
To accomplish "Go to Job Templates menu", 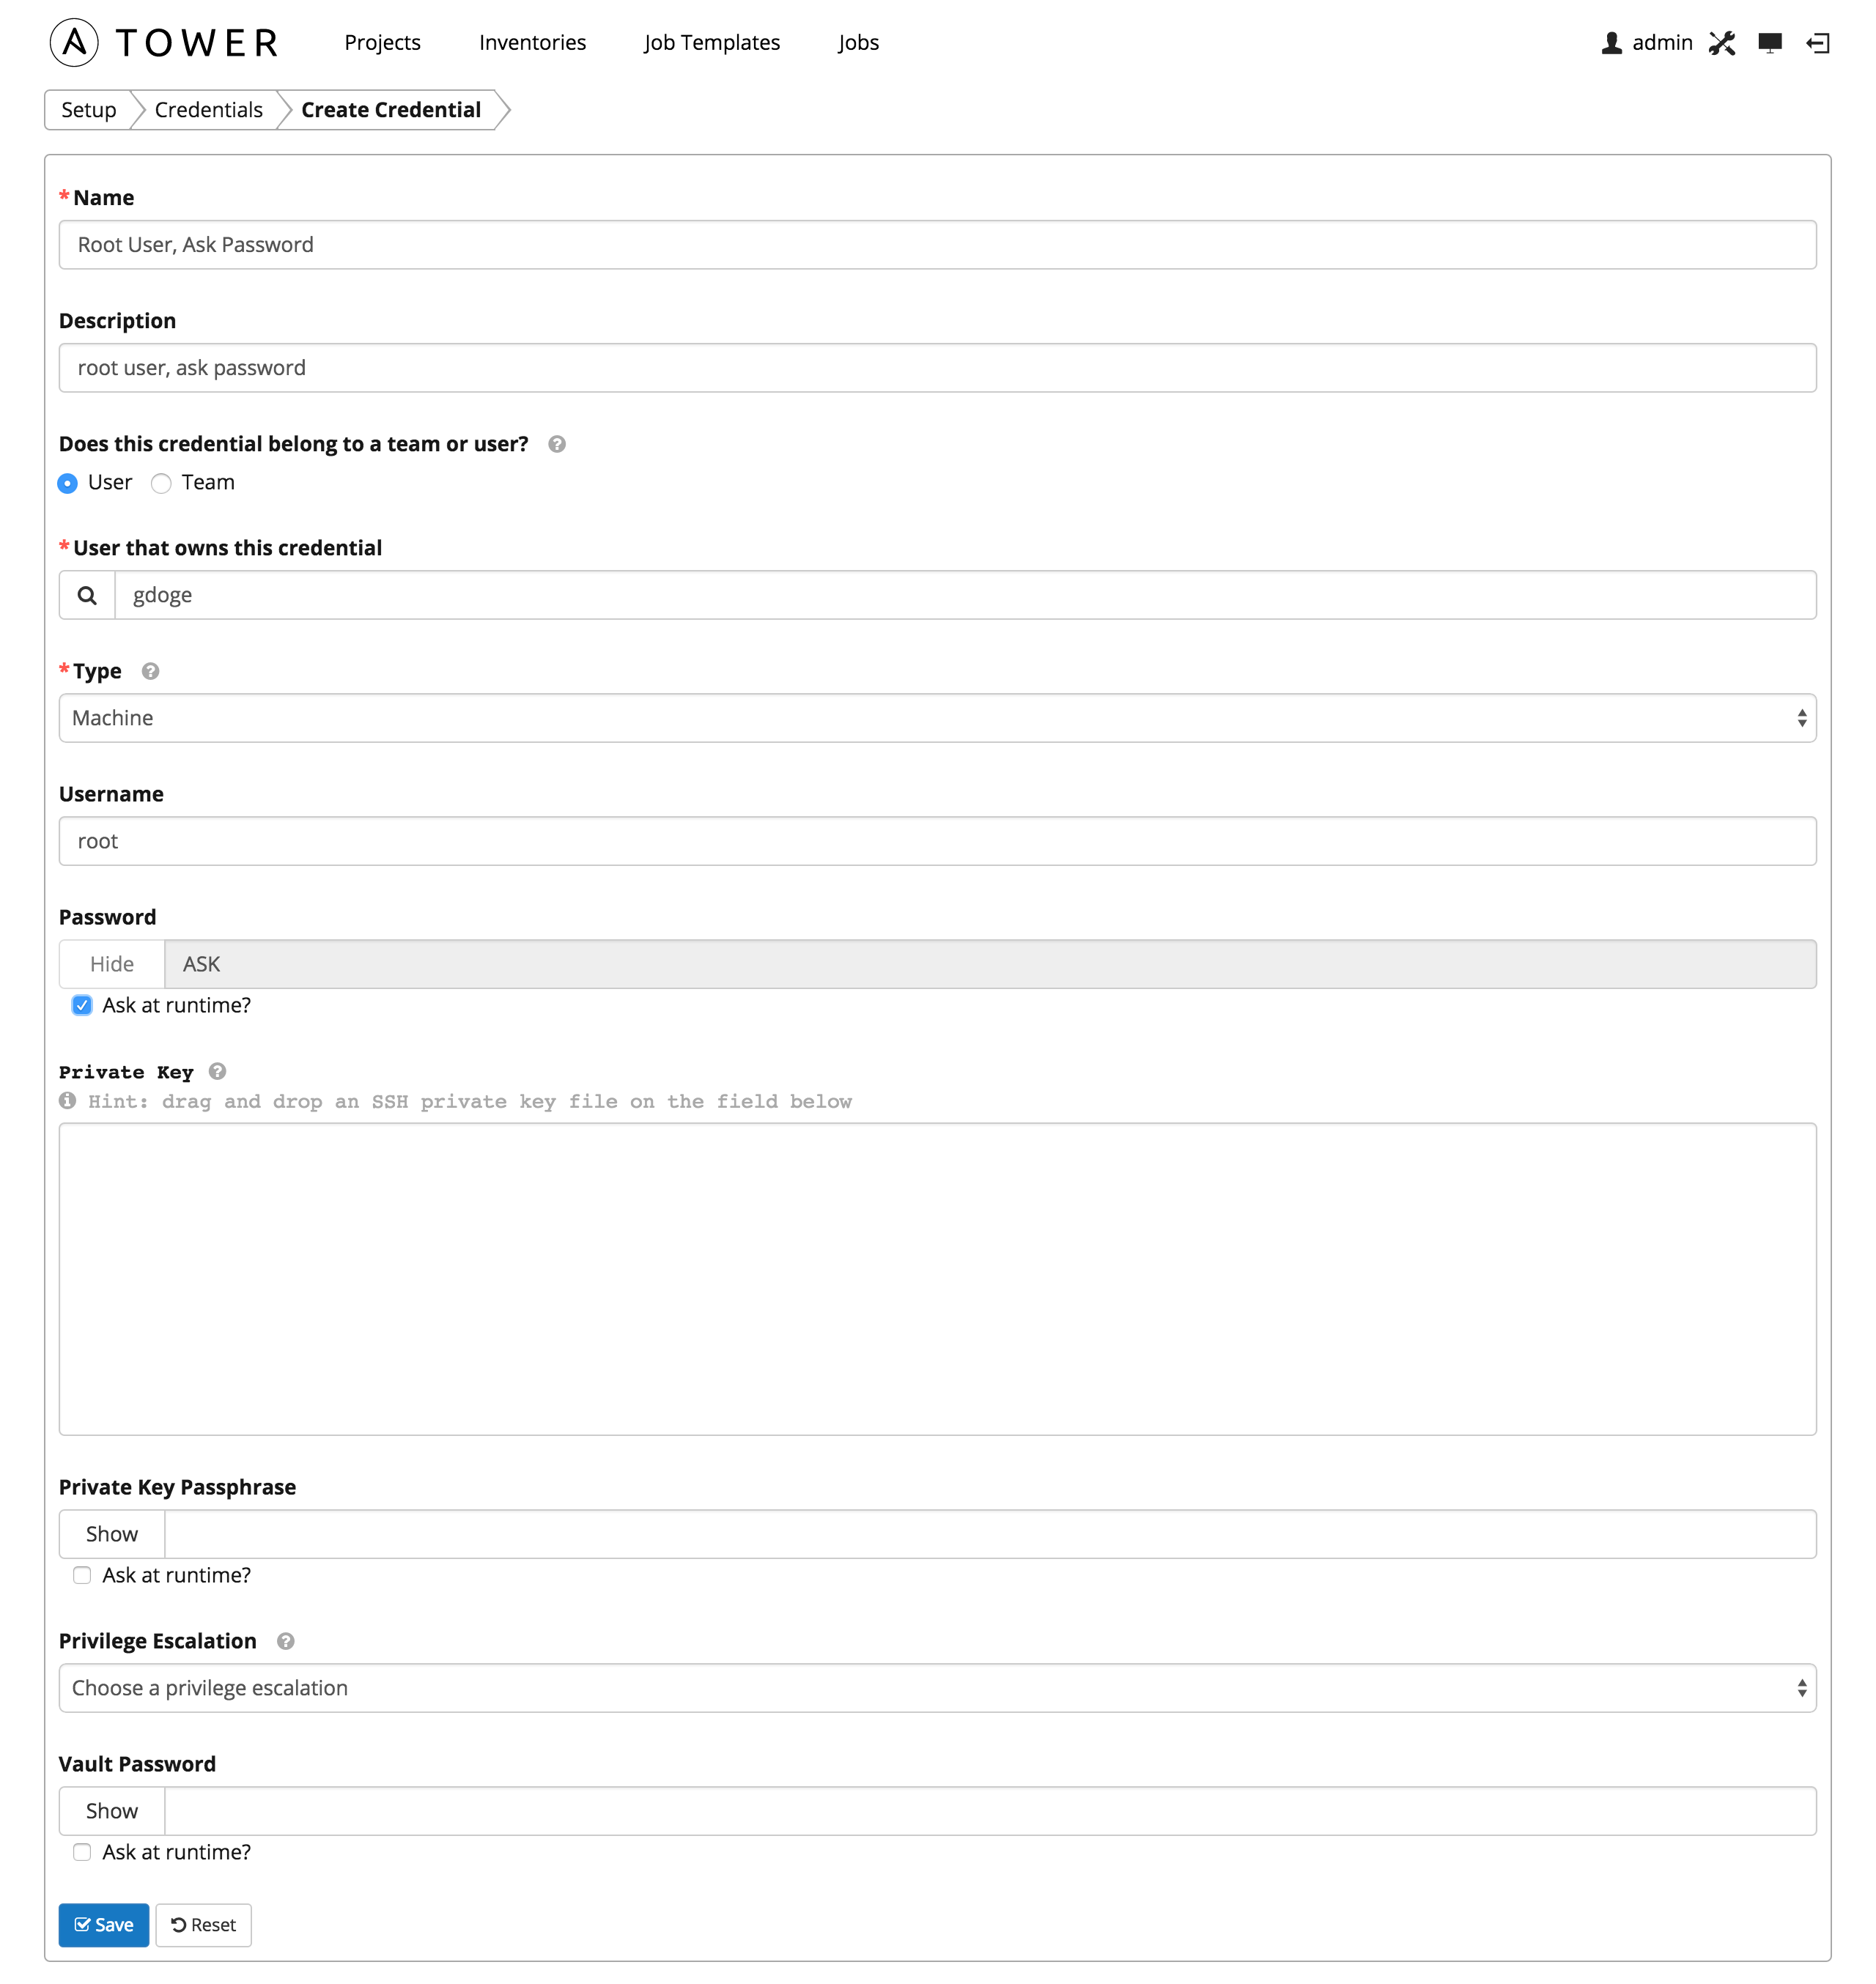I will point(711,43).
